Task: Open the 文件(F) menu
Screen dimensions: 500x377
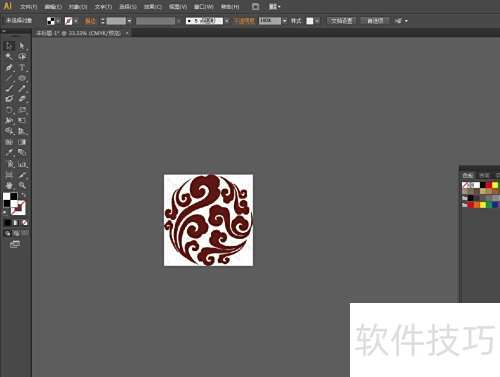Action: (x=28, y=7)
